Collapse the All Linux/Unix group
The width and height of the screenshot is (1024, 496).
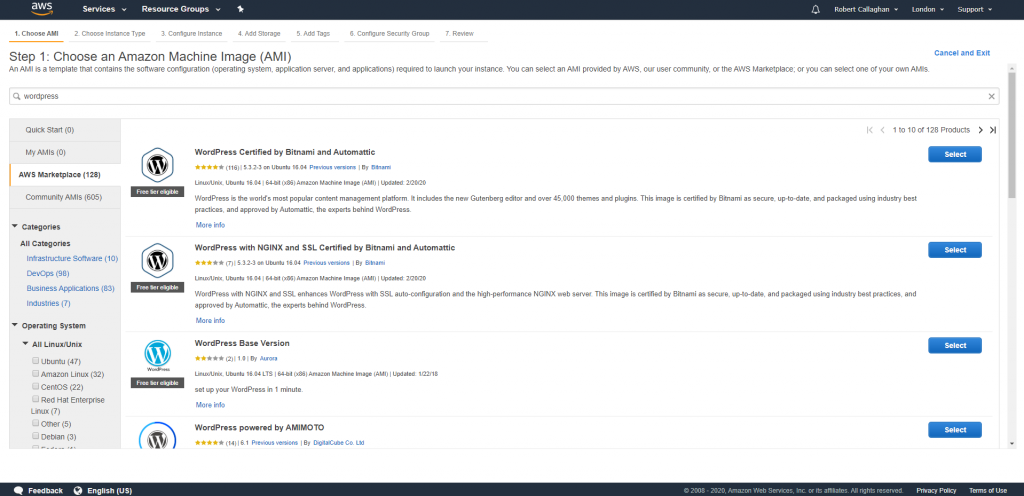(25, 344)
